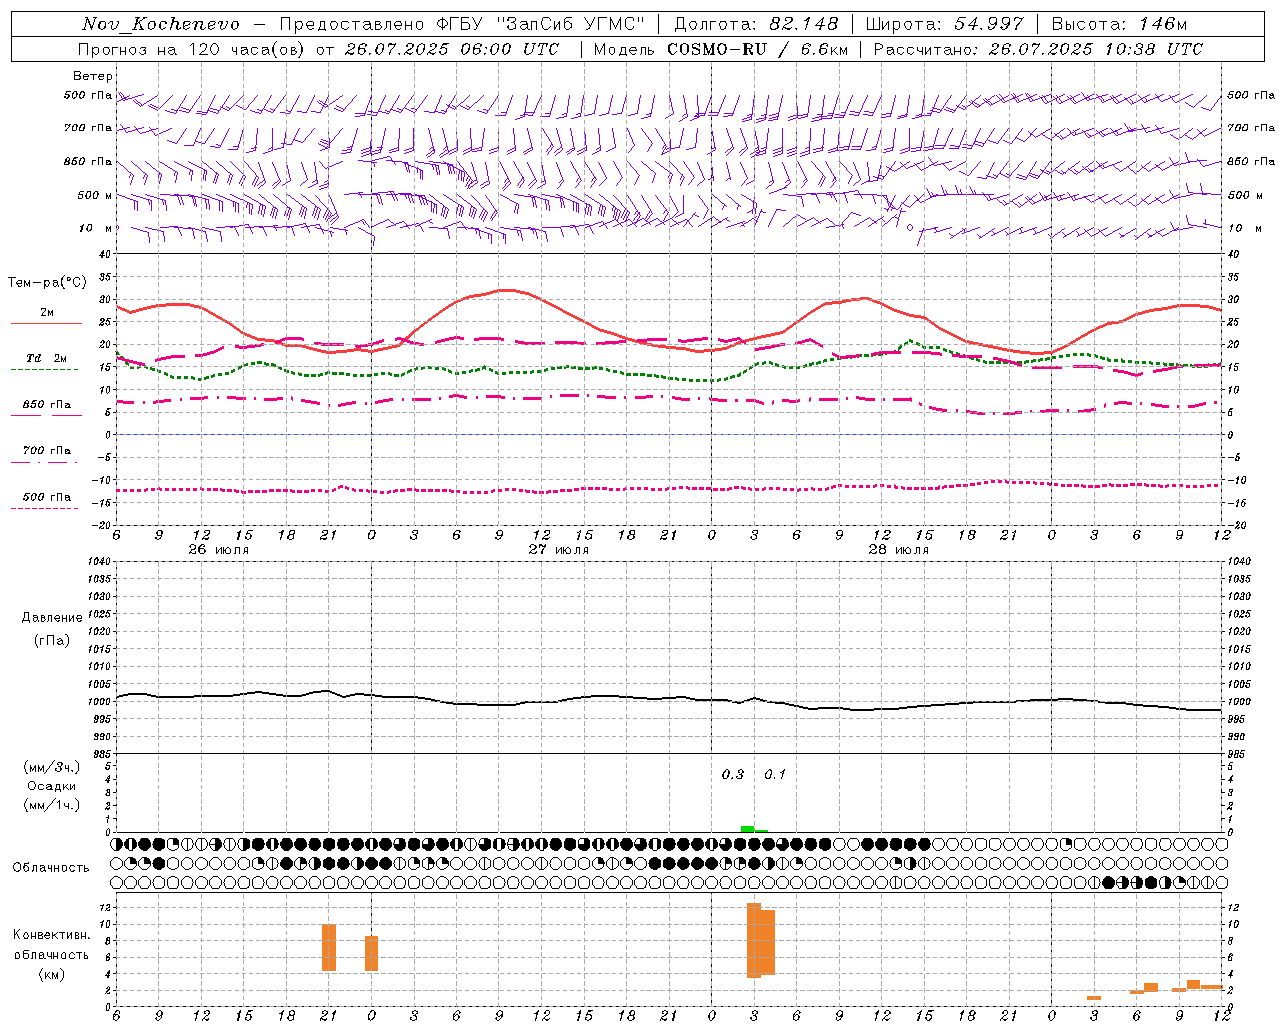This screenshot has height=1024, width=1280.
Task: Click the tallest green precipitation bar
Action: [747, 829]
